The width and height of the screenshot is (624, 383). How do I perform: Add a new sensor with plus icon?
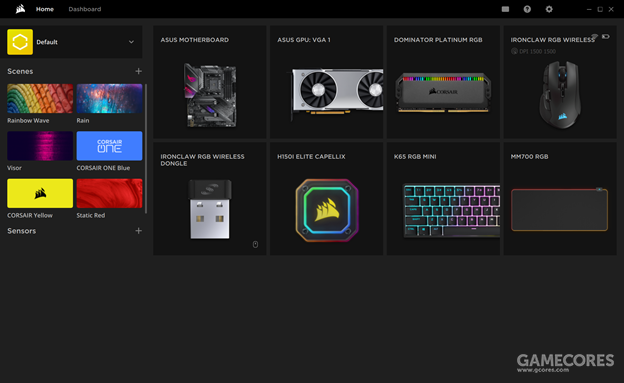click(x=138, y=231)
